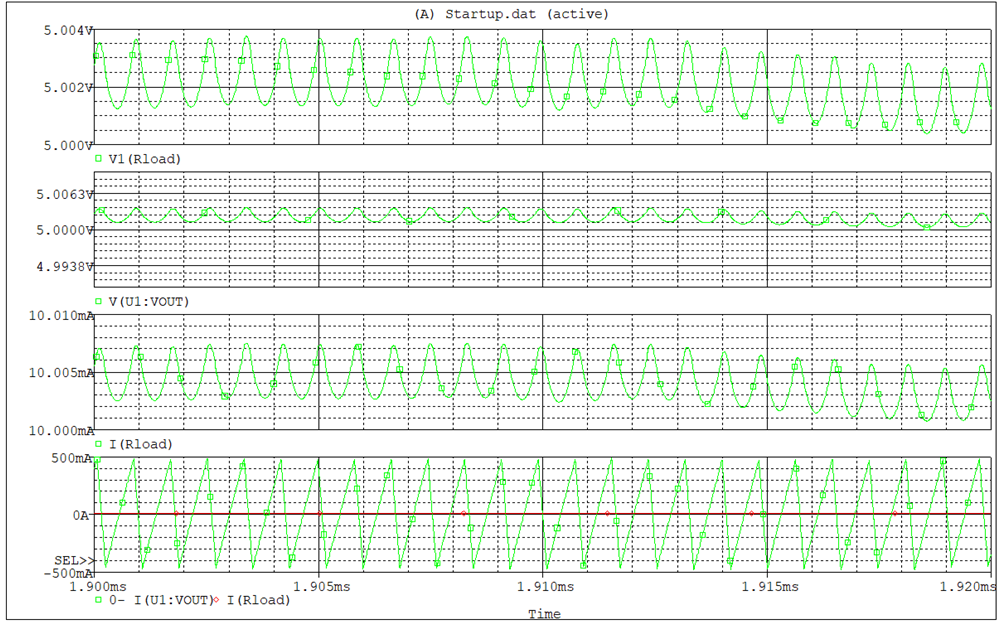This screenshot has width=1000, height=624.
Task: Click the 4.9938V y-axis label
Action: point(64,266)
